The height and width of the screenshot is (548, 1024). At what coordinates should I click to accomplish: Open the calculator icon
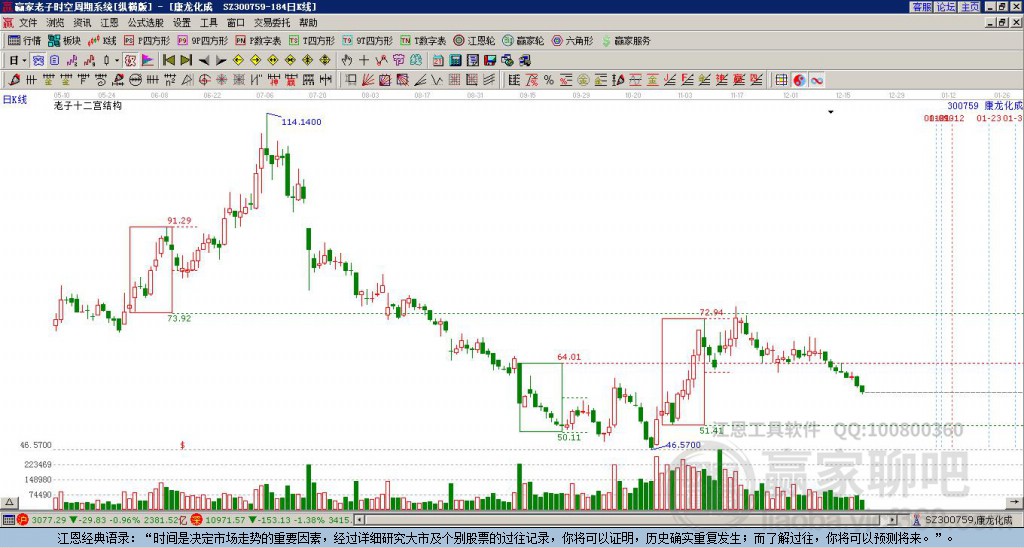pyautogui.click(x=455, y=61)
